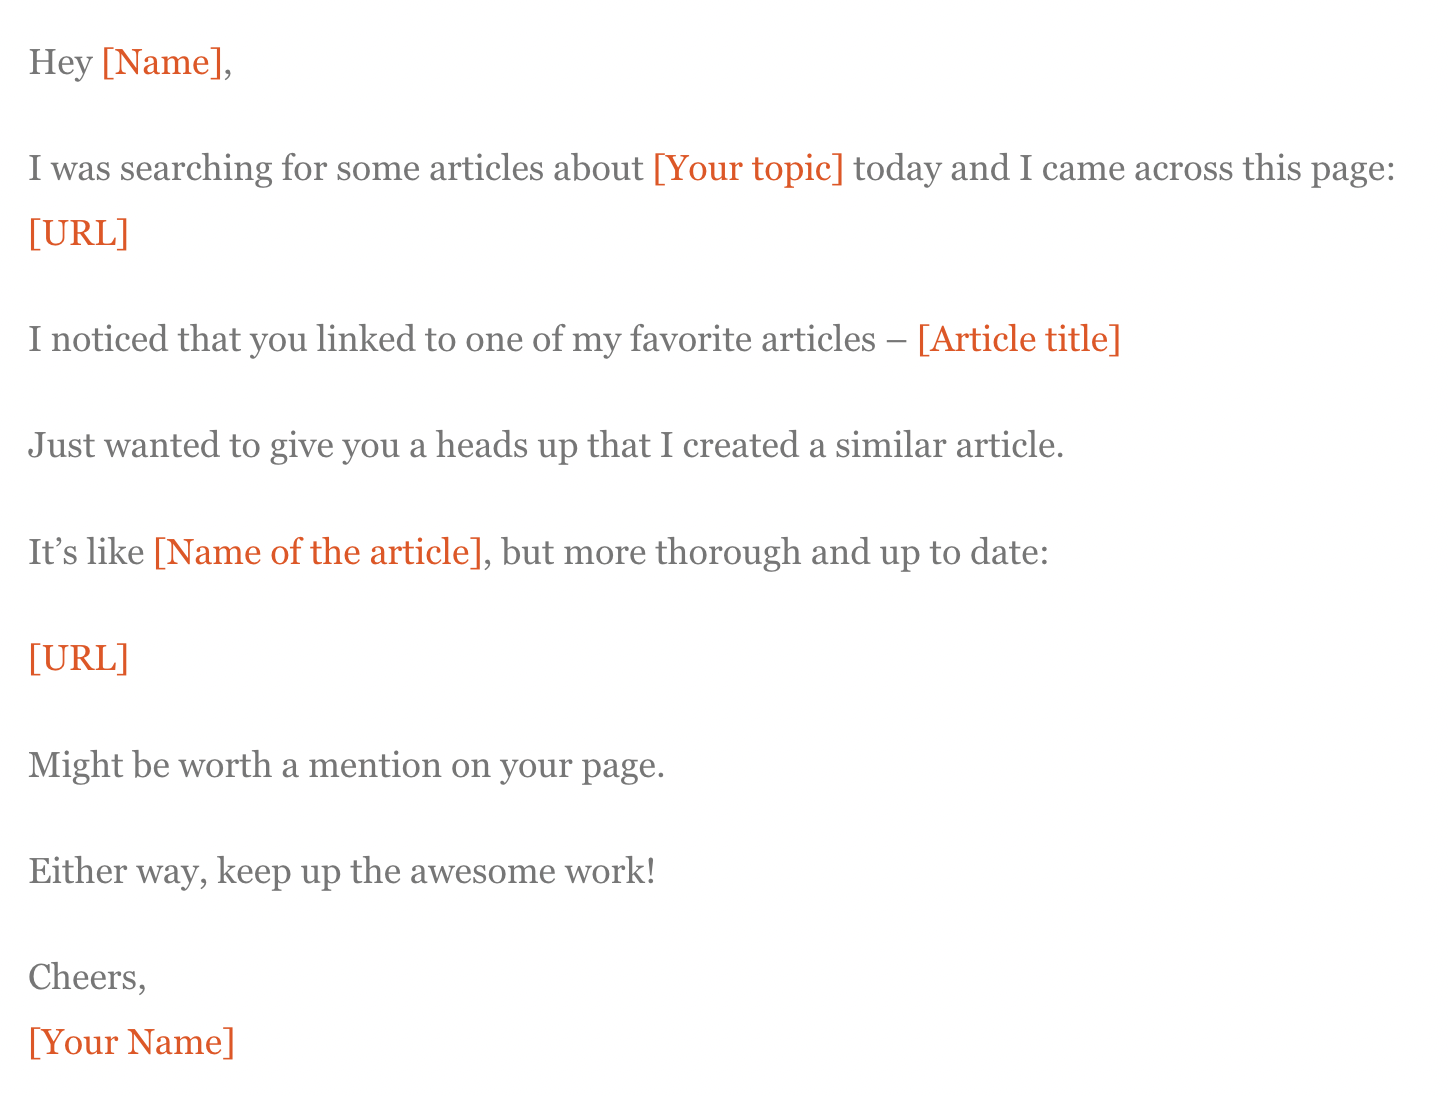Click the [URL] placeholder above "Might be worth"
Screen dimensions: 1448x1096
coord(78,658)
